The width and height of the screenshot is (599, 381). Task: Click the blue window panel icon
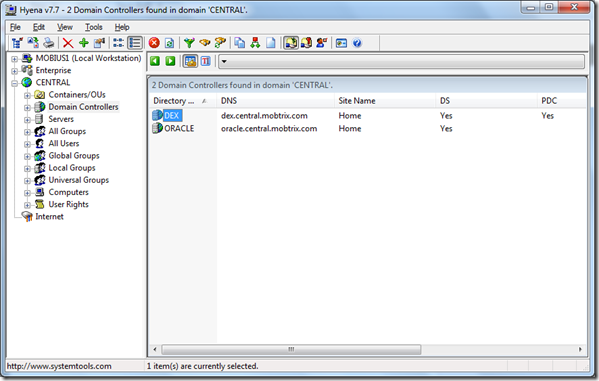(341, 43)
